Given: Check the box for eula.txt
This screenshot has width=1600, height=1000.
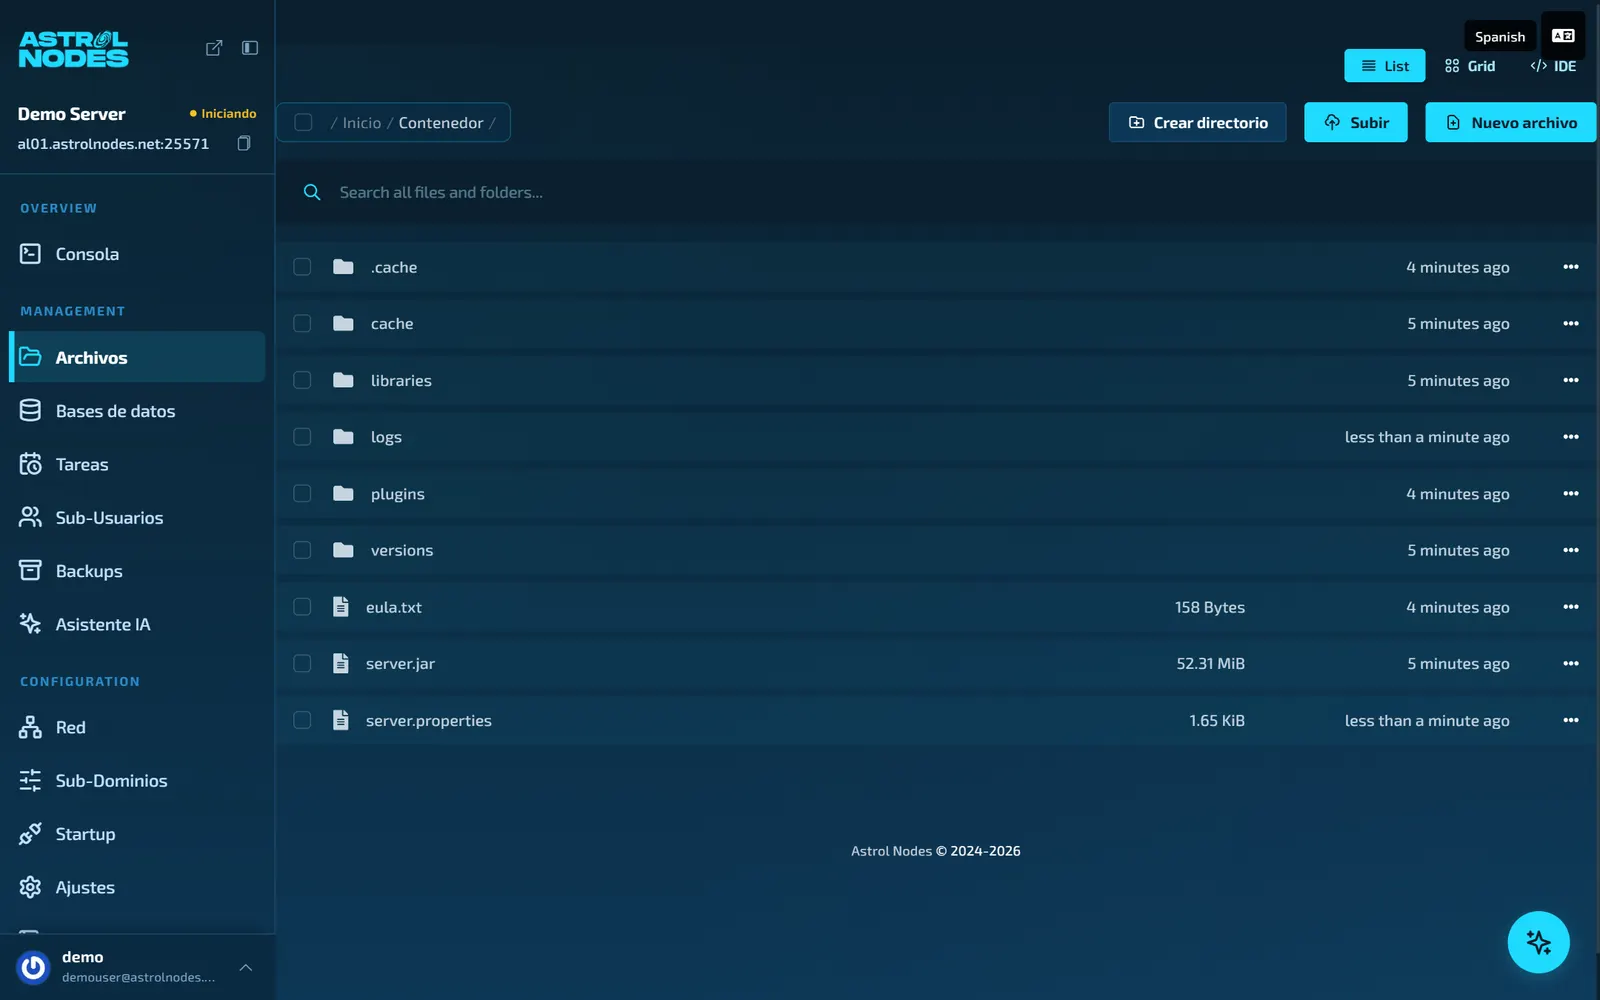Looking at the screenshot, I should [x=302, y=607].
